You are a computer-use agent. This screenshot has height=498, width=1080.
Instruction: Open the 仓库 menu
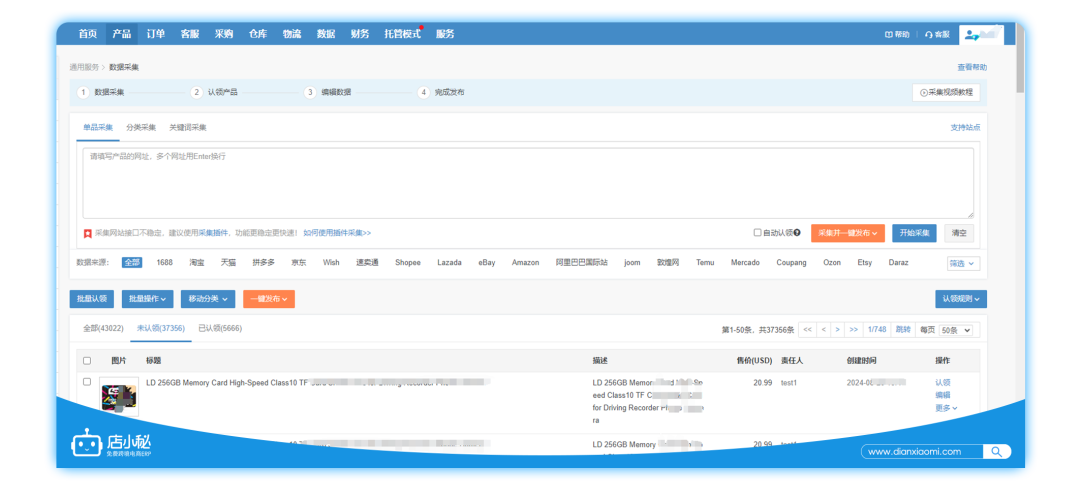click(258, 34)
